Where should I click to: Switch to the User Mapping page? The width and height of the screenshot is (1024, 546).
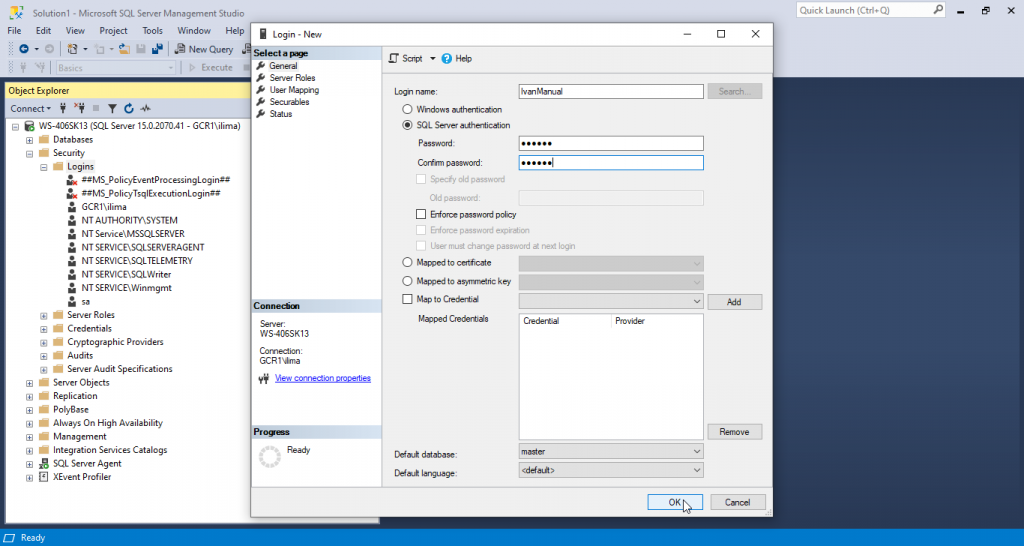coord(294,90)
